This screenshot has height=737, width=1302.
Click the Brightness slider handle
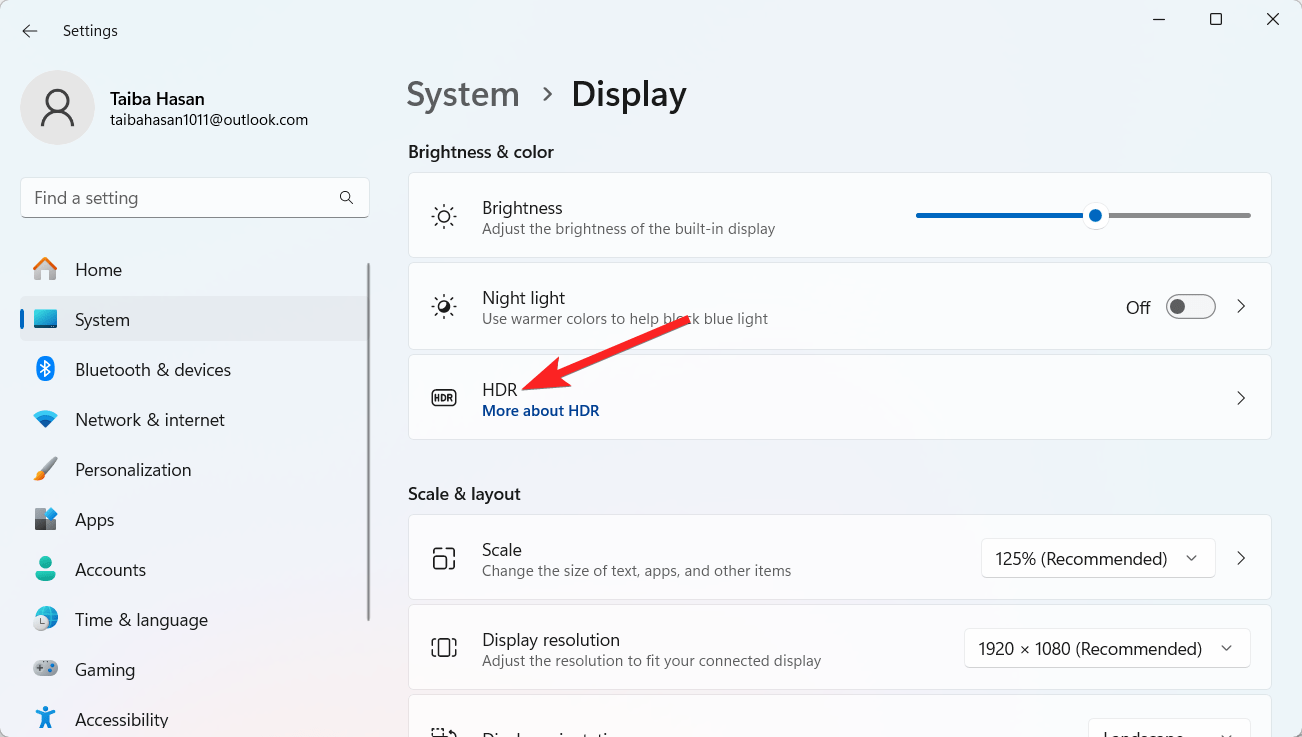click(1095, 215)
